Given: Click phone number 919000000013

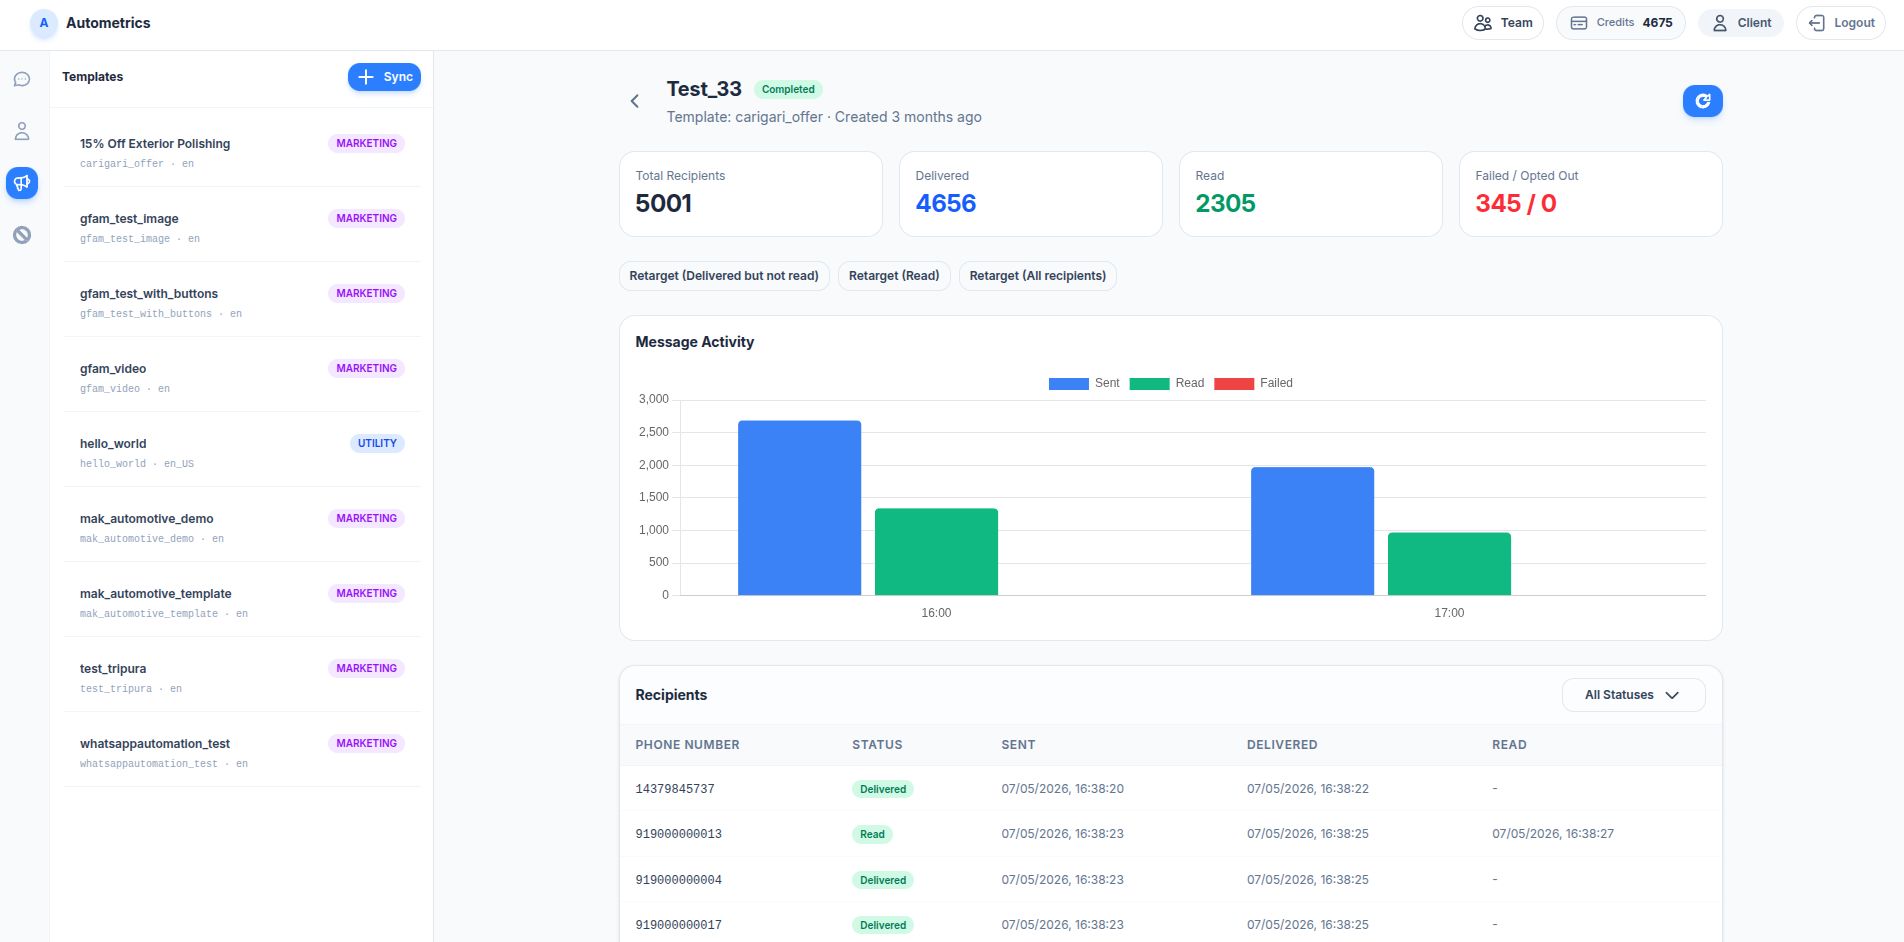Looking at the screenshot, I should [679, 834].
